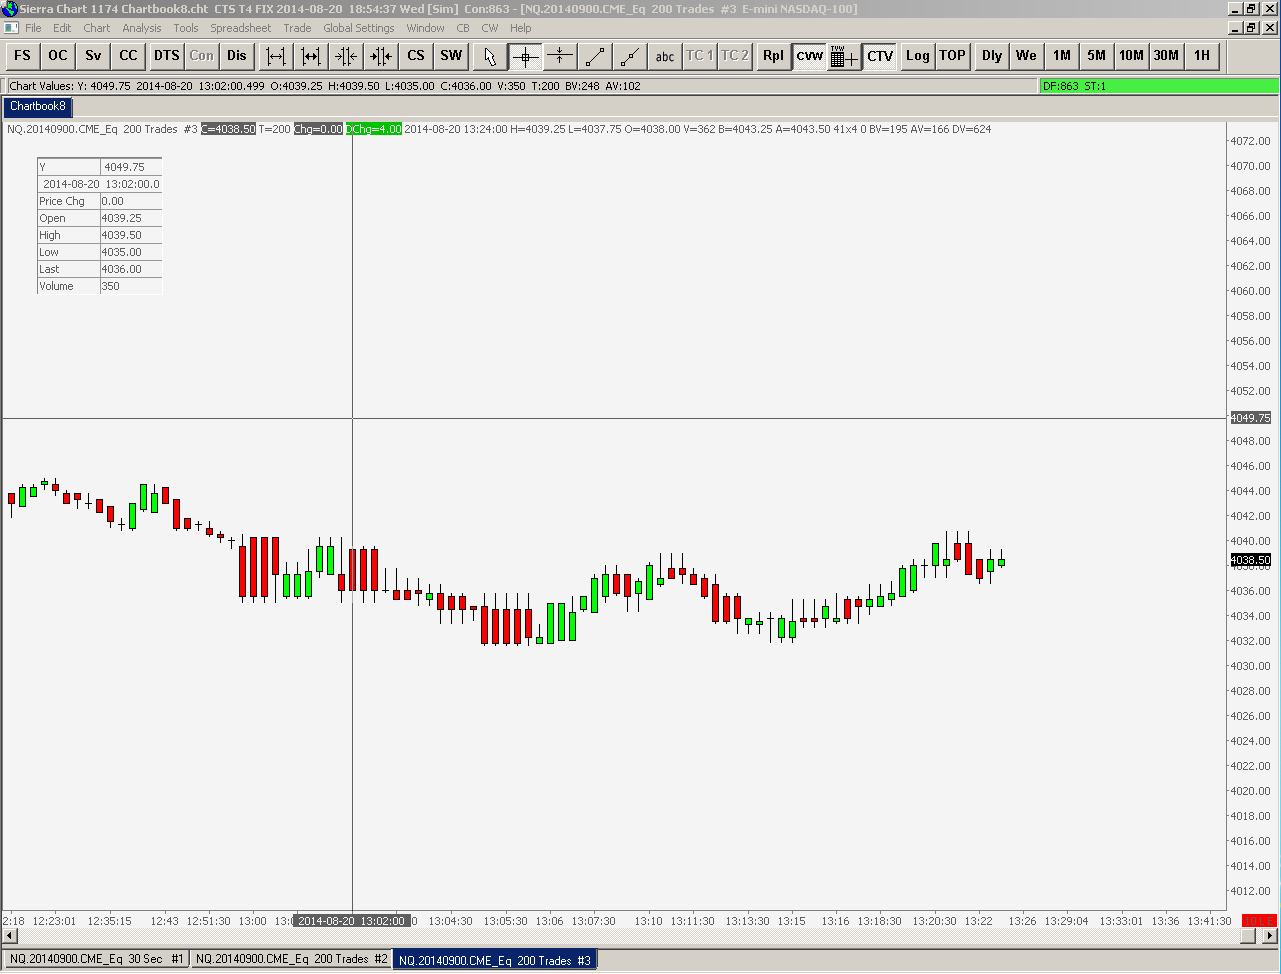Click the green DChg=4.00 header value
The height and width of the screenshot is (974, 1281).
coord(374,129)
